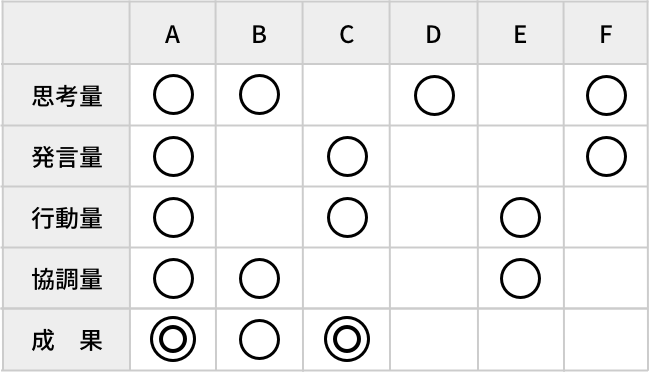The height and width of the screenshot is (372, 649).
Task: Select the circle for 思考量 under column F
Action: coord(606,95)
